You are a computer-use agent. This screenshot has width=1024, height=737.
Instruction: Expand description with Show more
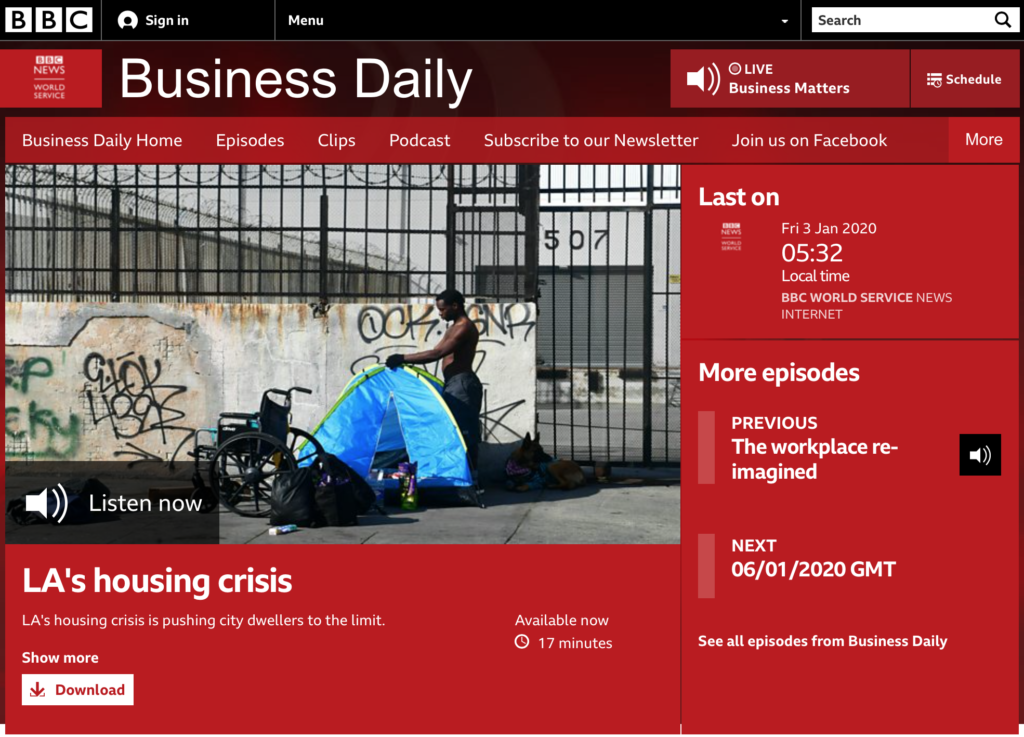tap(60, 657)
